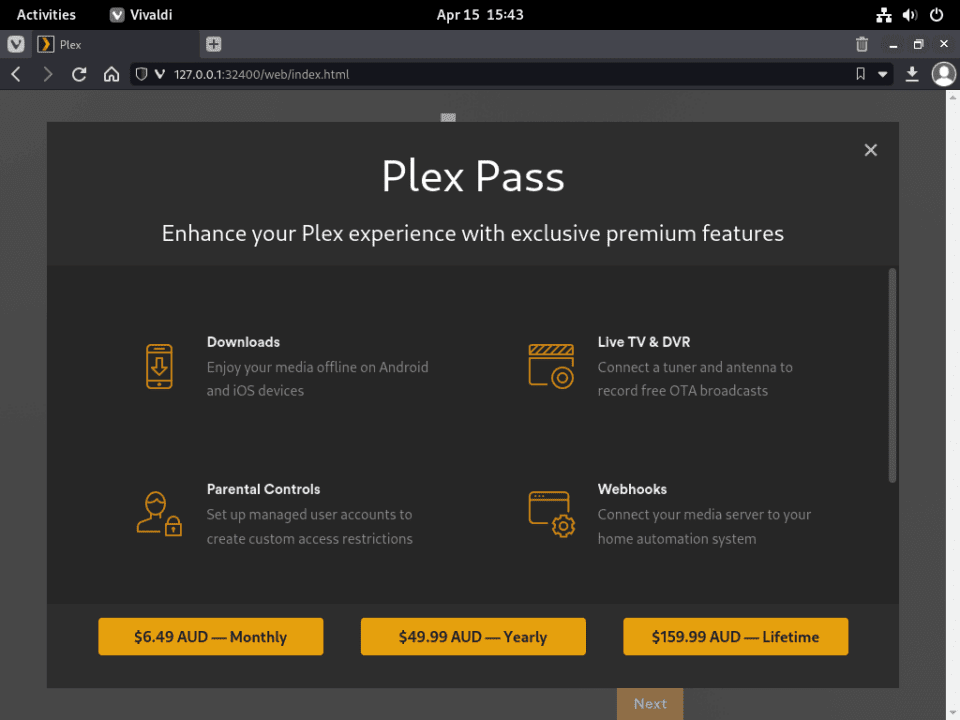Reload the Plex web page
This screenshot has width=960, height=720.
79,74
